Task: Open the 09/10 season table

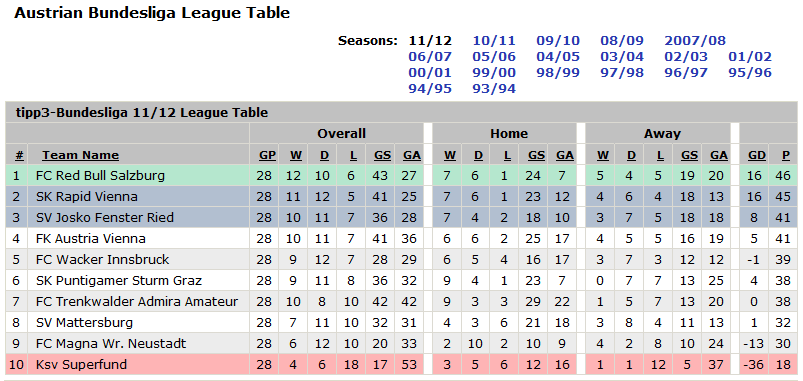Action: click(558, 41)
